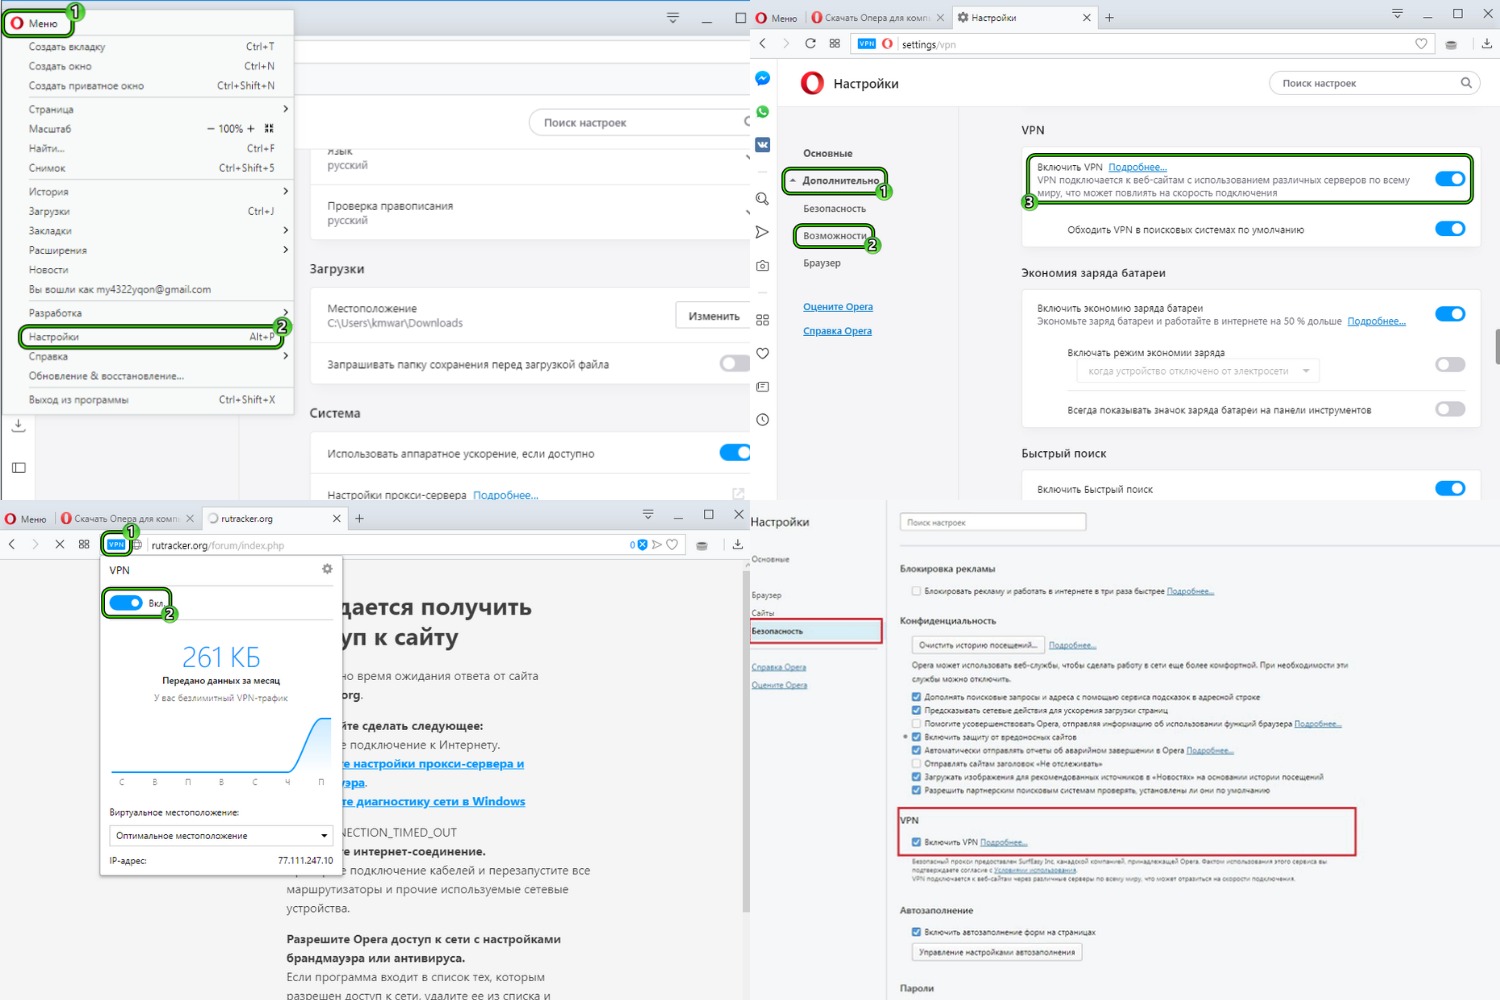Screen dimensions: 1500x1000
Task: Enable Включать режим экономии заряда switch
Action: pos(1450,364)
